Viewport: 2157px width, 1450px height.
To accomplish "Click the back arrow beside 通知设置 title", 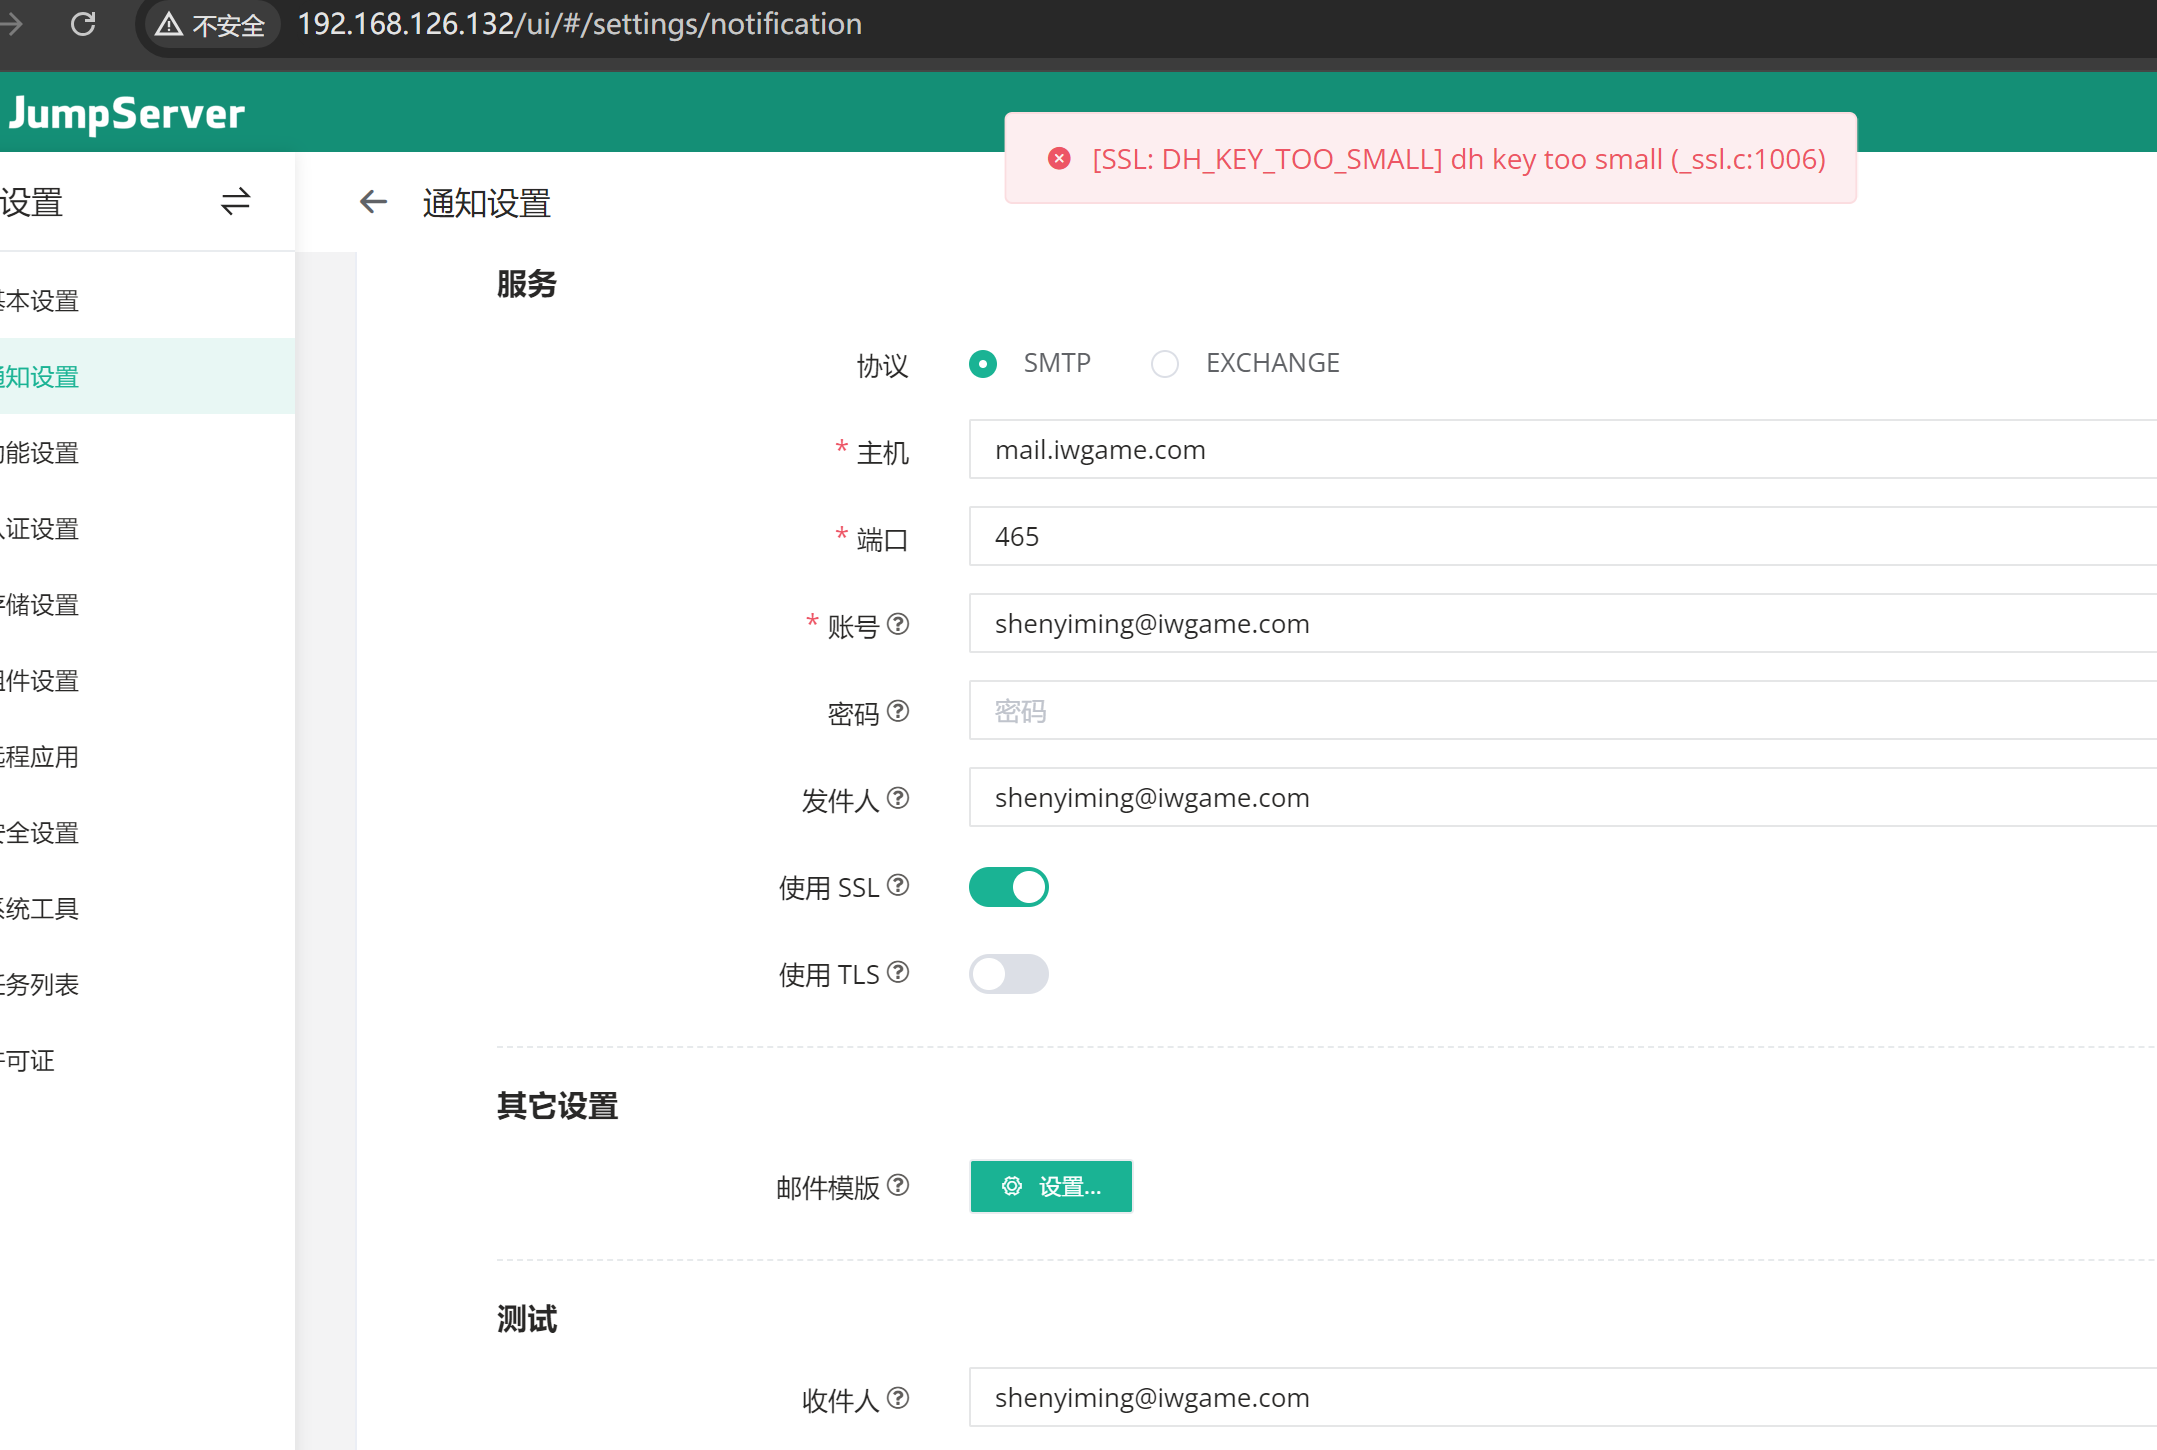I will coord(373,202).
